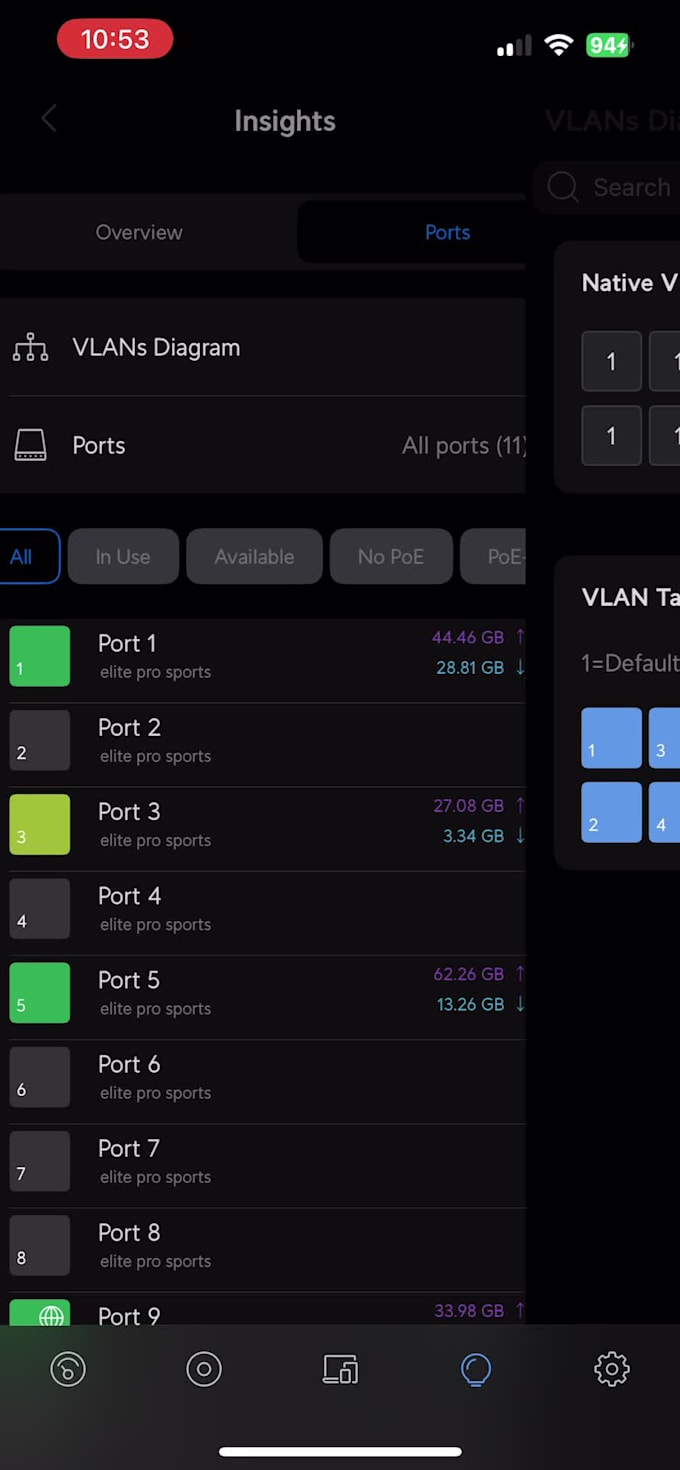This screenshot has height=1470, width=680.
Task: Open All ports (11) list
Action: coord(464,445)
